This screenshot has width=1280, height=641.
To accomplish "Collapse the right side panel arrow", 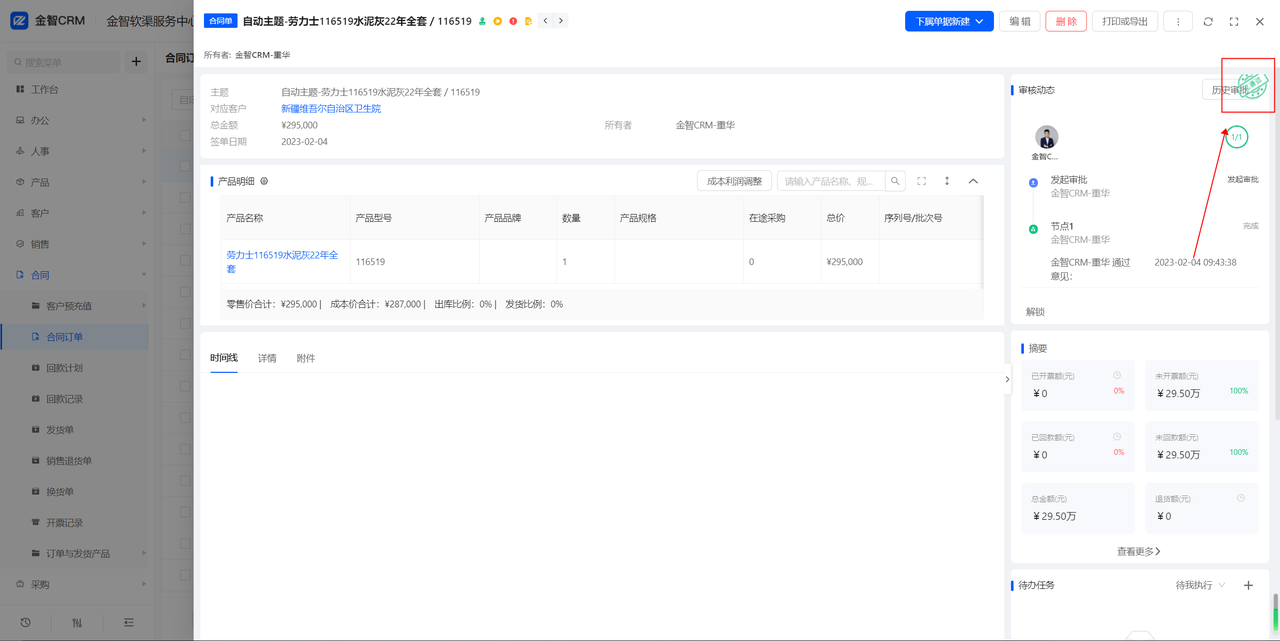I will pos(1007,379).
